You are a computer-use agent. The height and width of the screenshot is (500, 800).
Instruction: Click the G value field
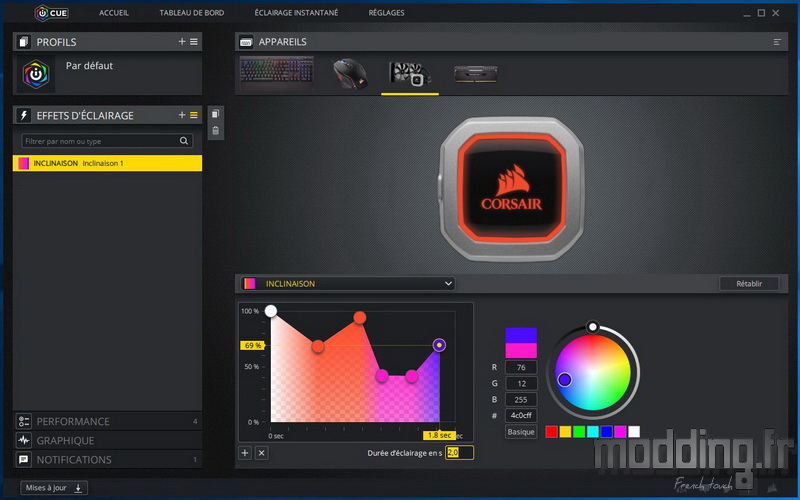(521, 384)
